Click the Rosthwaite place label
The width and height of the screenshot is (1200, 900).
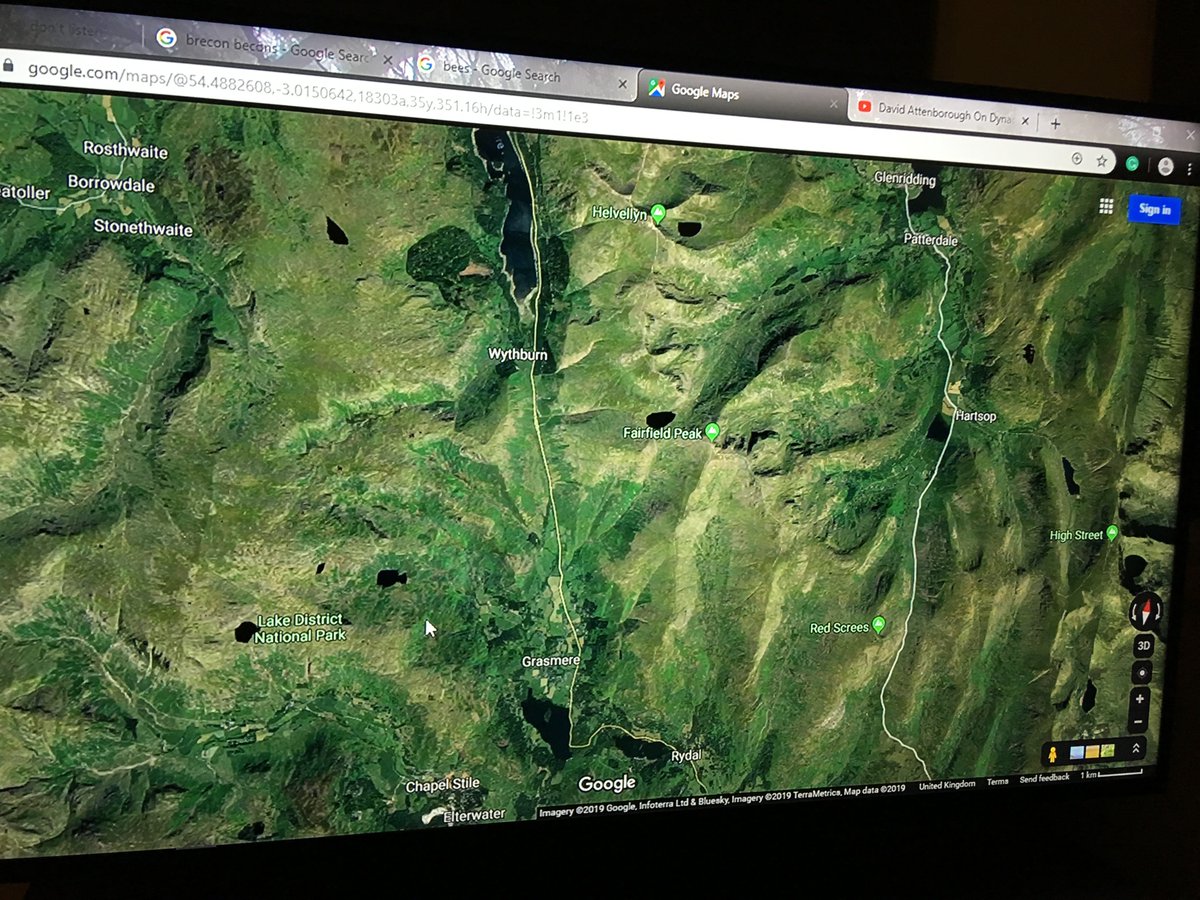(x=125, y=149)
